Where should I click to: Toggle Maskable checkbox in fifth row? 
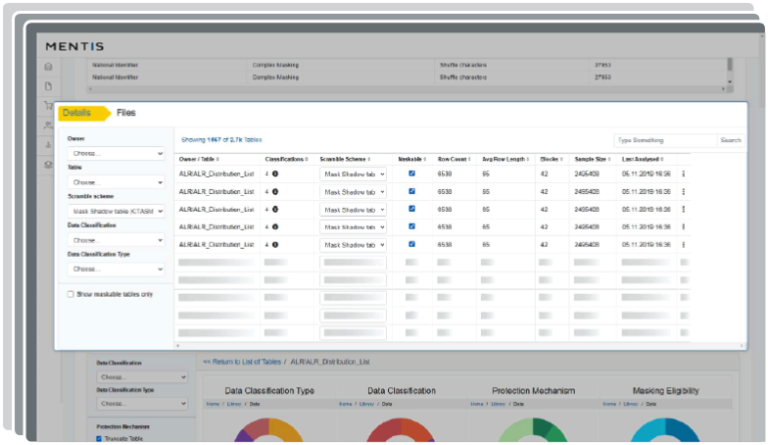[412, 244]
